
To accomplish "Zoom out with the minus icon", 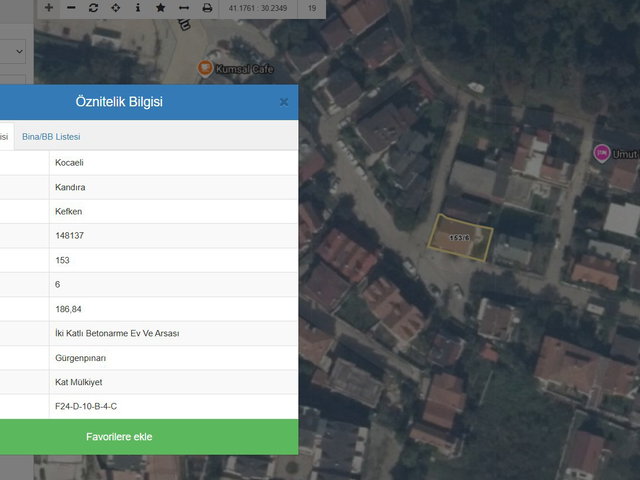I will [x=71, y=8].
